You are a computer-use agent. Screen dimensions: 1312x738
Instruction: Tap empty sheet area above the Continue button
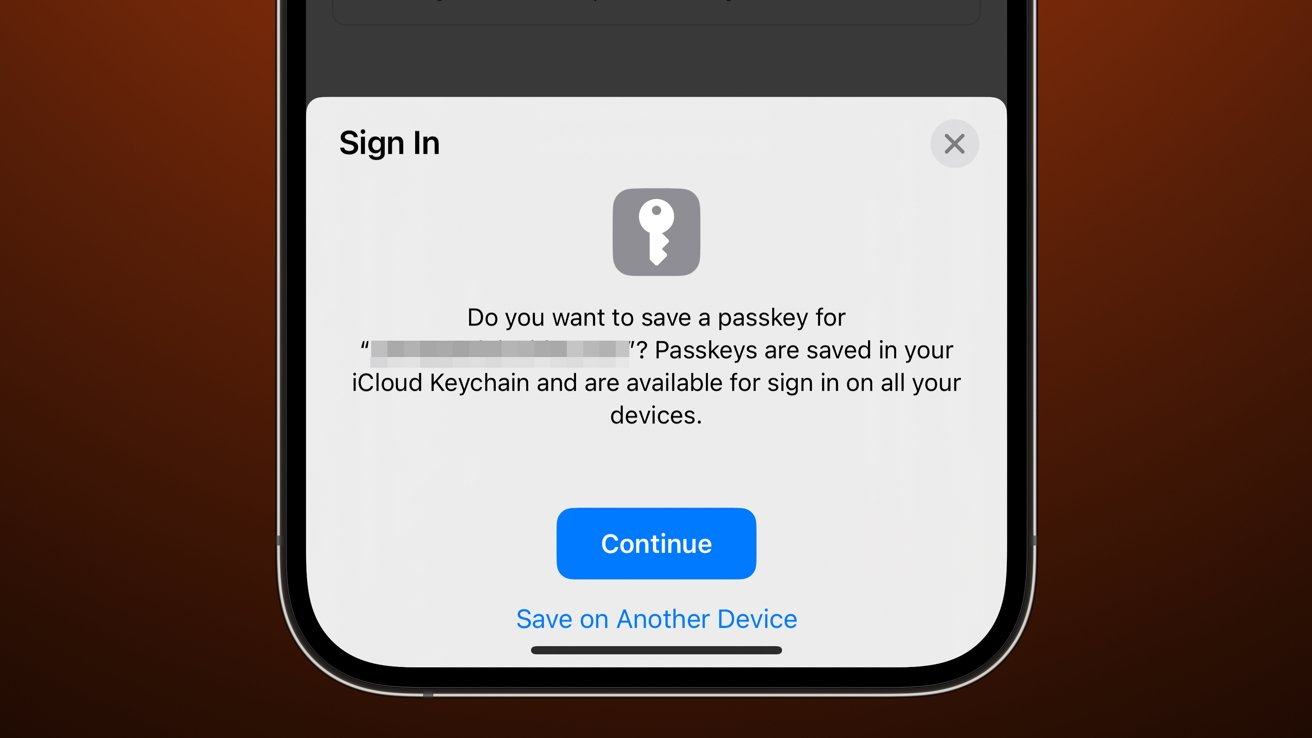click(x=656, y=468)
